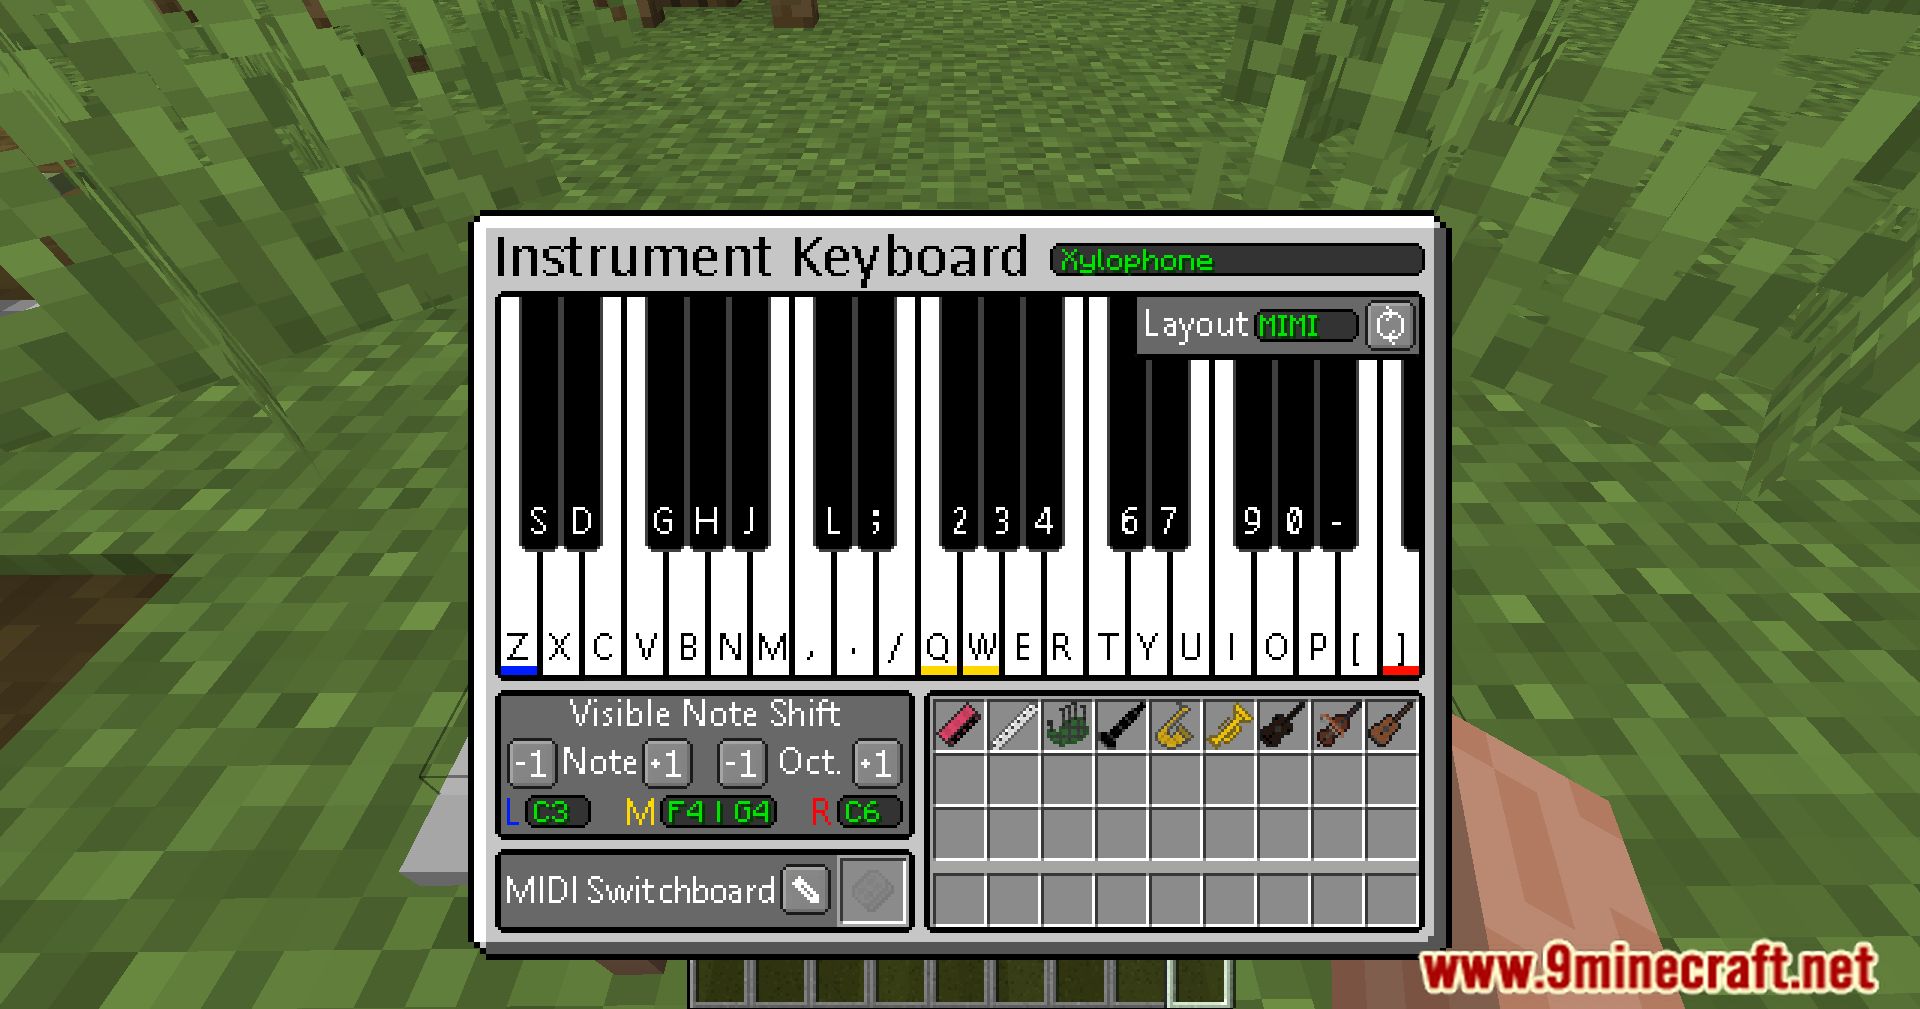Select the pink accordion instrument icon
This screenshot has height=1009, width=1920.
click(x=959, y=725)
